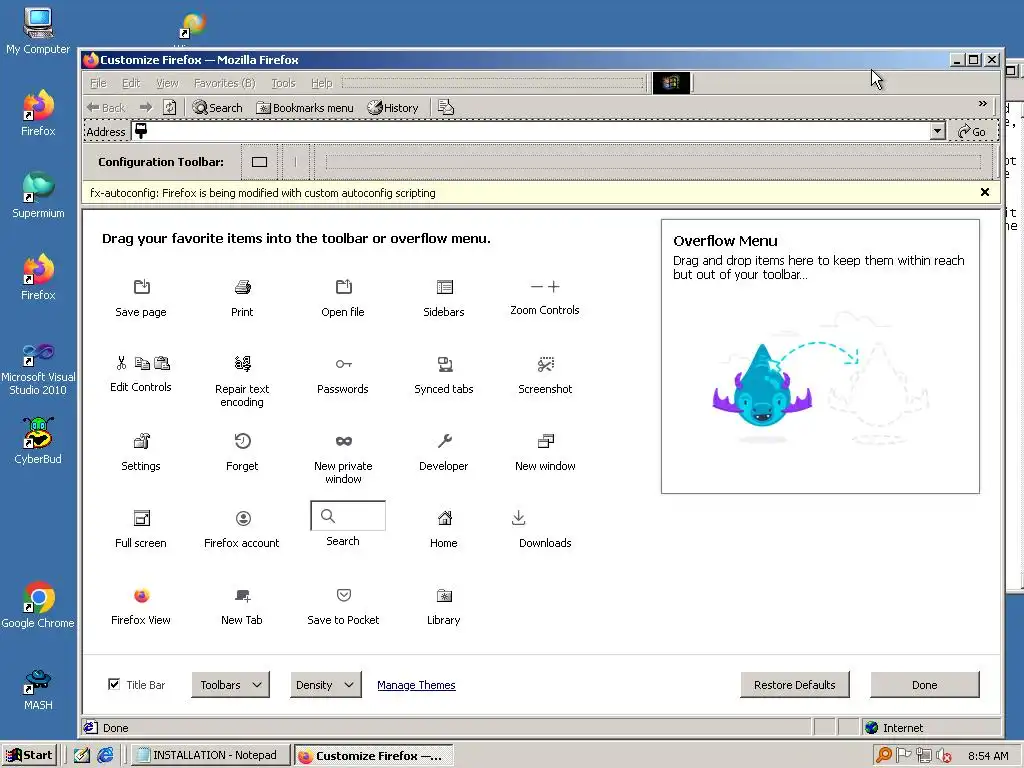The width and height of the screenshot is (1024, 768).
Task: Click the edit page icon after History
Action: click(x=446, y=108)
